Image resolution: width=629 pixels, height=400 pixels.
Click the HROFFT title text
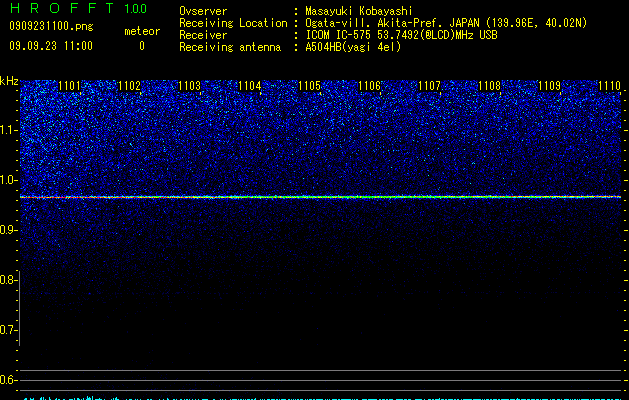click(x=62, y=8)
